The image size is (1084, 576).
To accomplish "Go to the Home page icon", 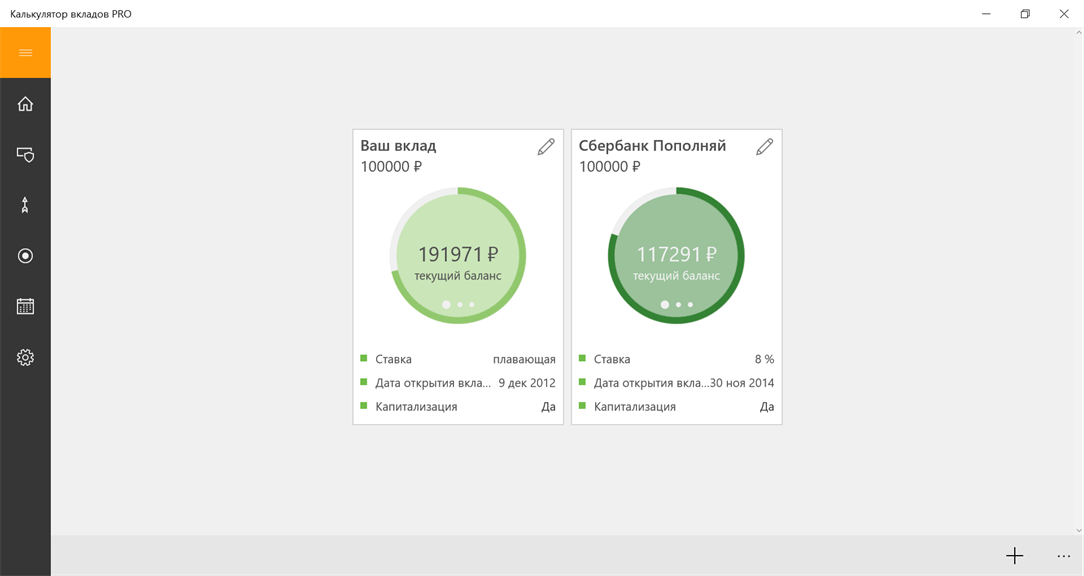I will (25, 104).
